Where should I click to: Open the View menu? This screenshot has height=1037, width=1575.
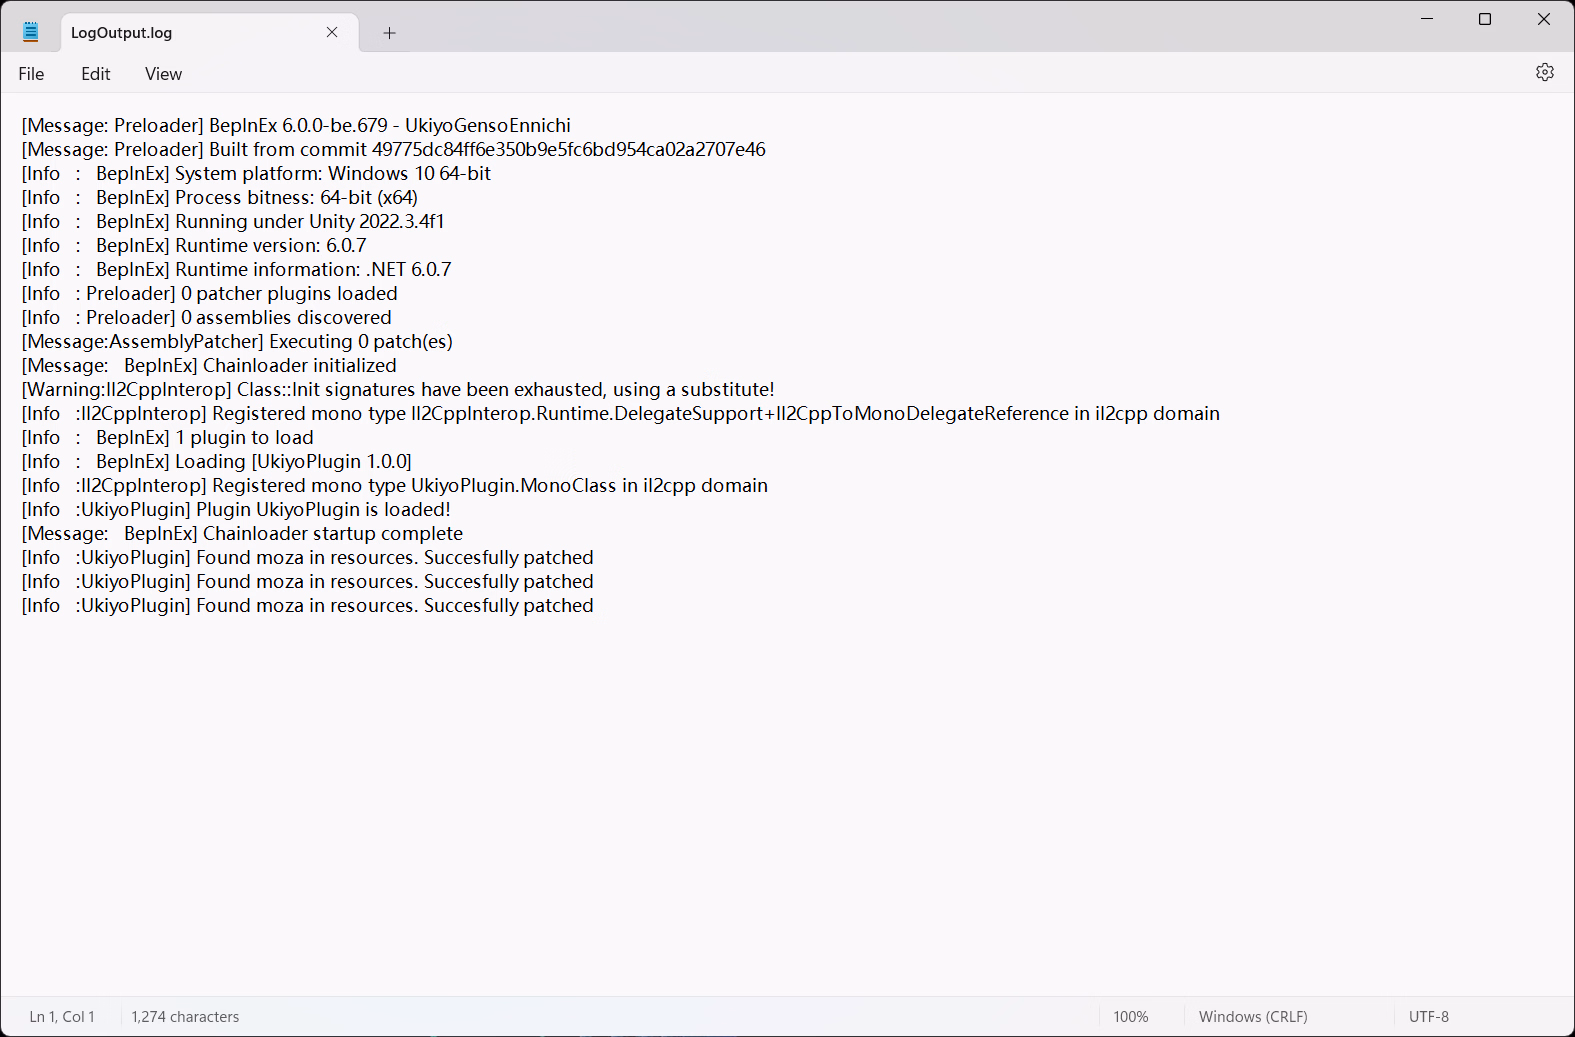(163, 74)
